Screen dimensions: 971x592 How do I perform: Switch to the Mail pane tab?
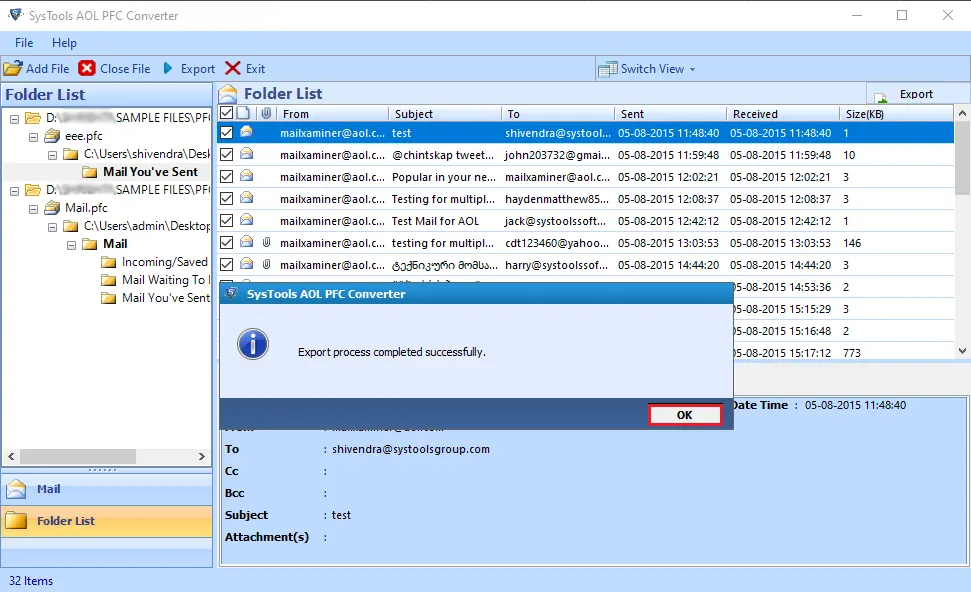pos(107,489)
